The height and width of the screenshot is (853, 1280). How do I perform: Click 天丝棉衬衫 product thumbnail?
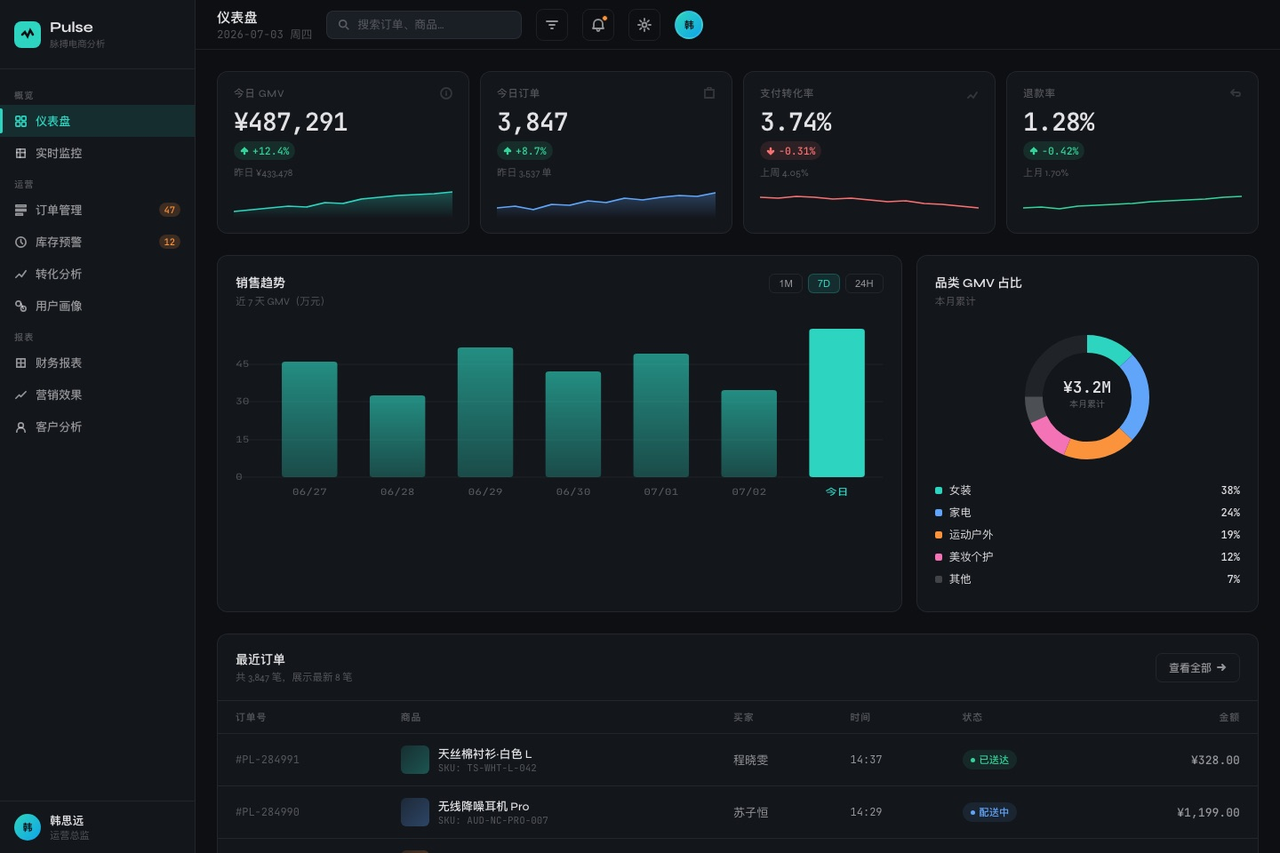pos(415,760)
